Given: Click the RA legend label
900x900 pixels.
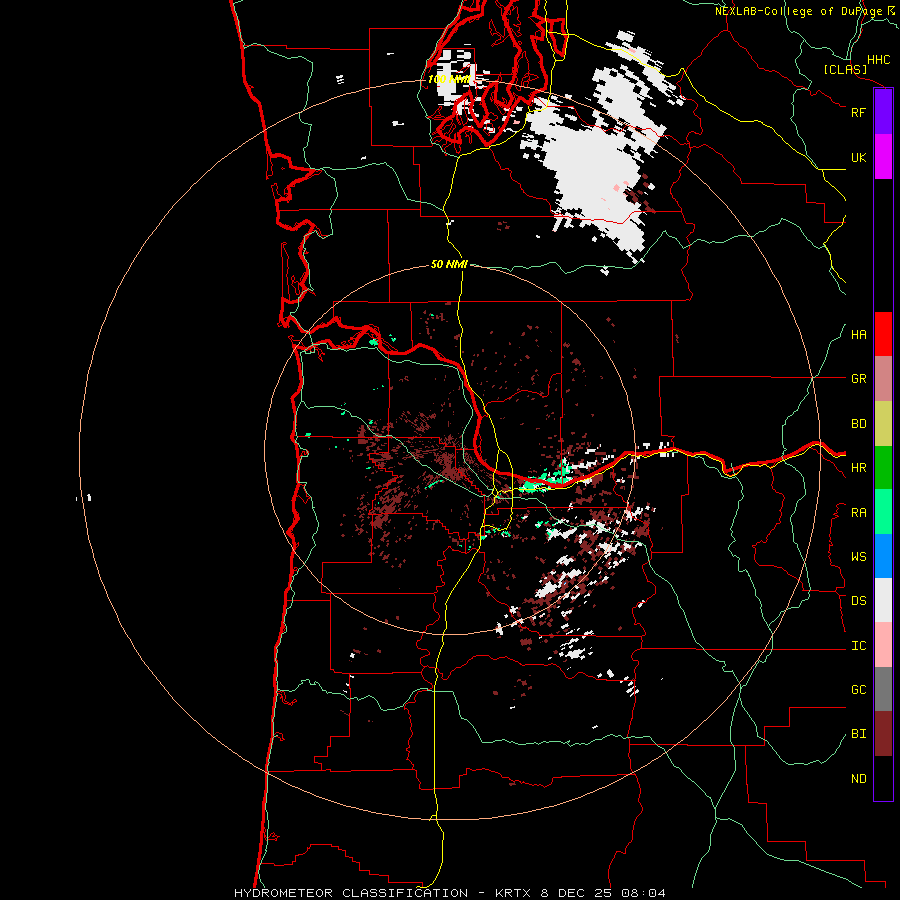Looking at the screenshot, I should [858, 513].
